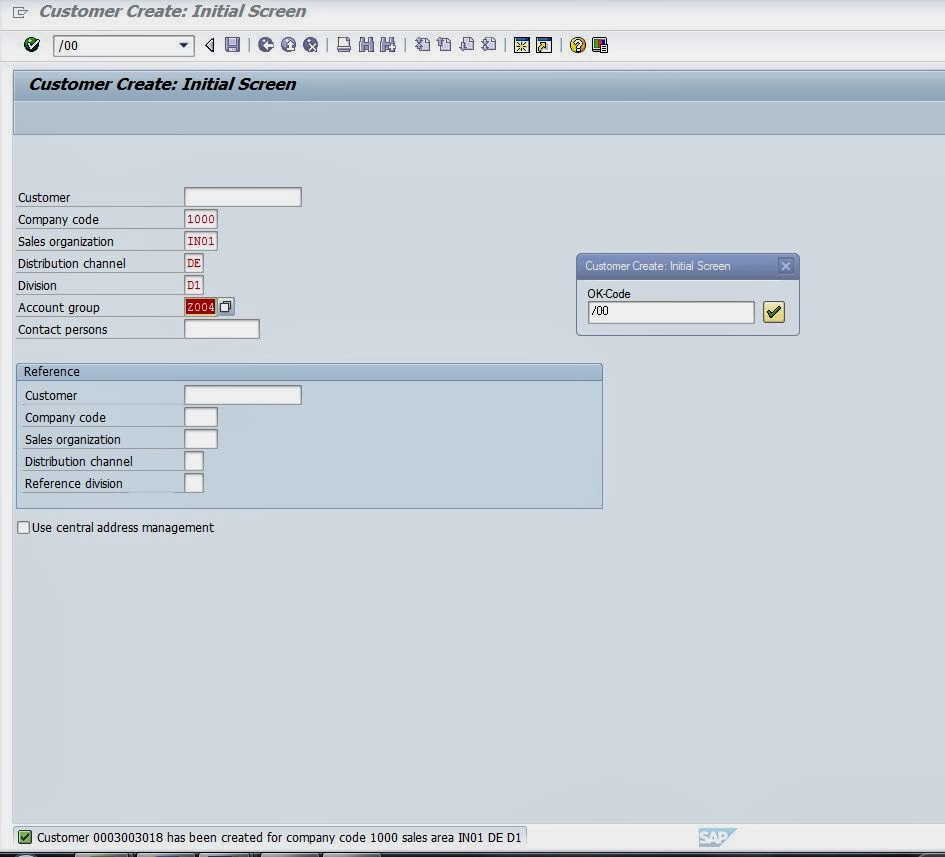This screenshot has width=945, height=857.
Task: Click the Contact persons input field
Action: (221, 329)
